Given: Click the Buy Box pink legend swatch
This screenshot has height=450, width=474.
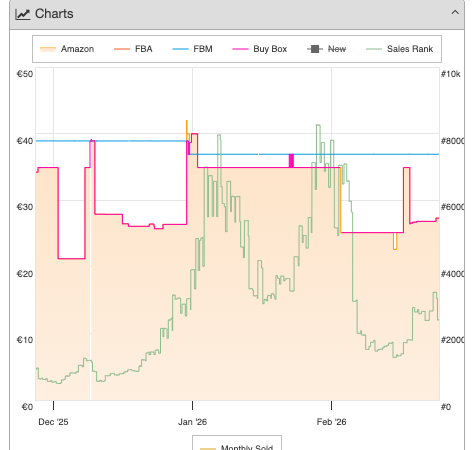Looking at the screenshot, I should click(240, 49).
